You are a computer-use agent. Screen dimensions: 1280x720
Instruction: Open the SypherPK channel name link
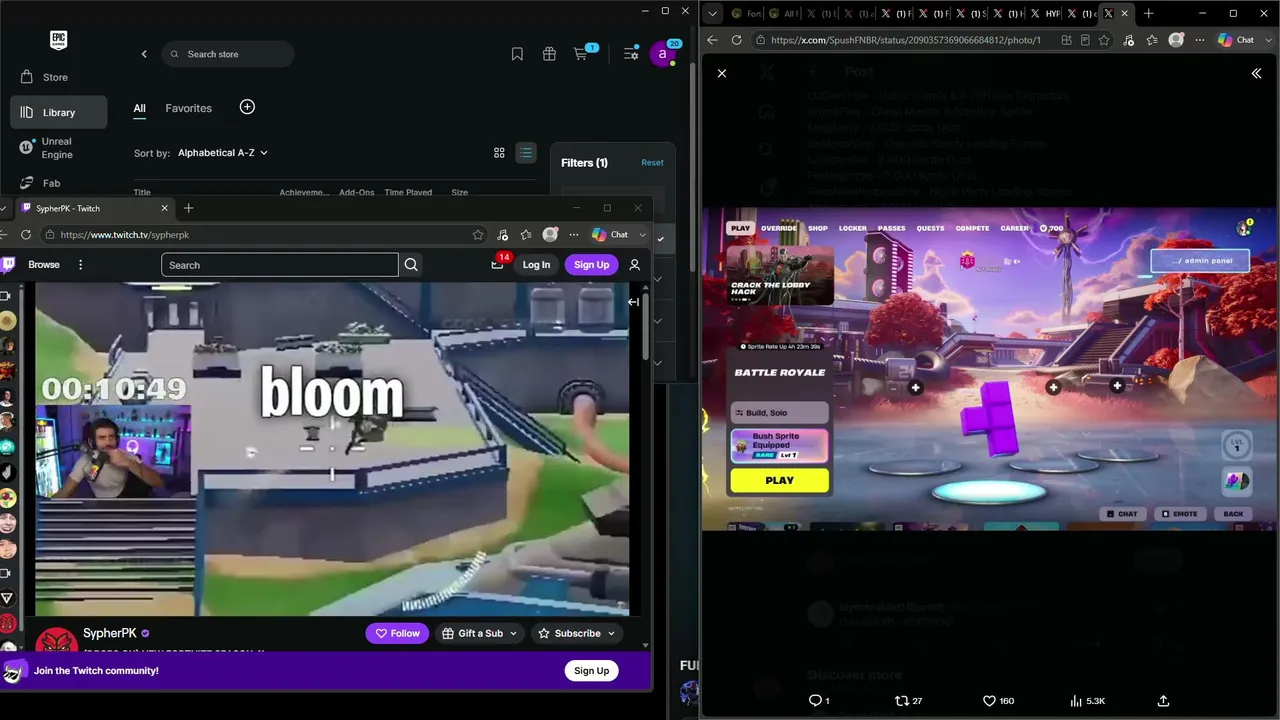point(110,633)
